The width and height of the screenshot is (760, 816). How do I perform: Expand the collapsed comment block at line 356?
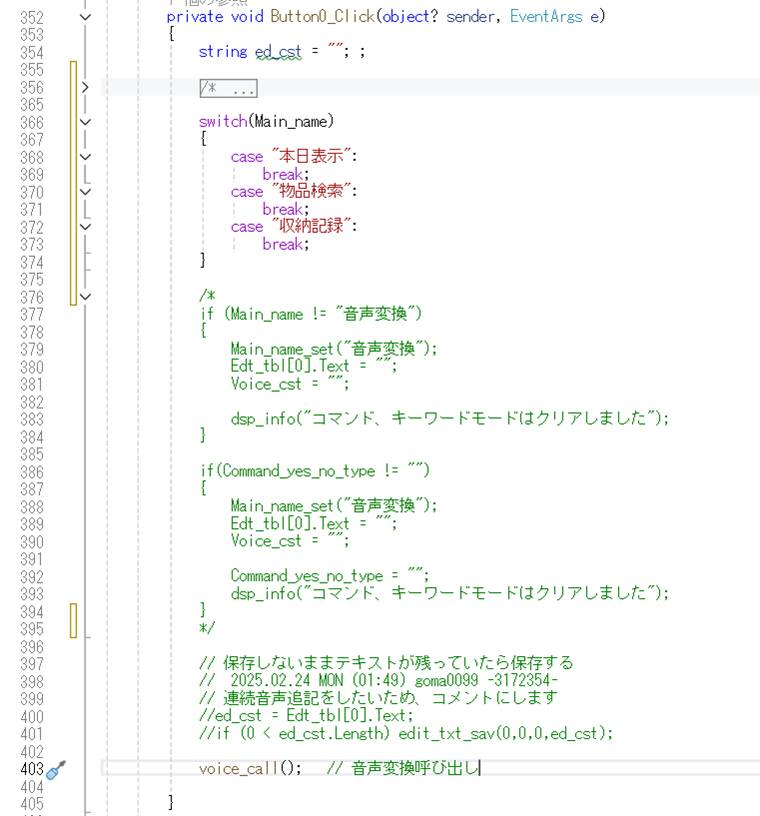[x=85, y=87]
